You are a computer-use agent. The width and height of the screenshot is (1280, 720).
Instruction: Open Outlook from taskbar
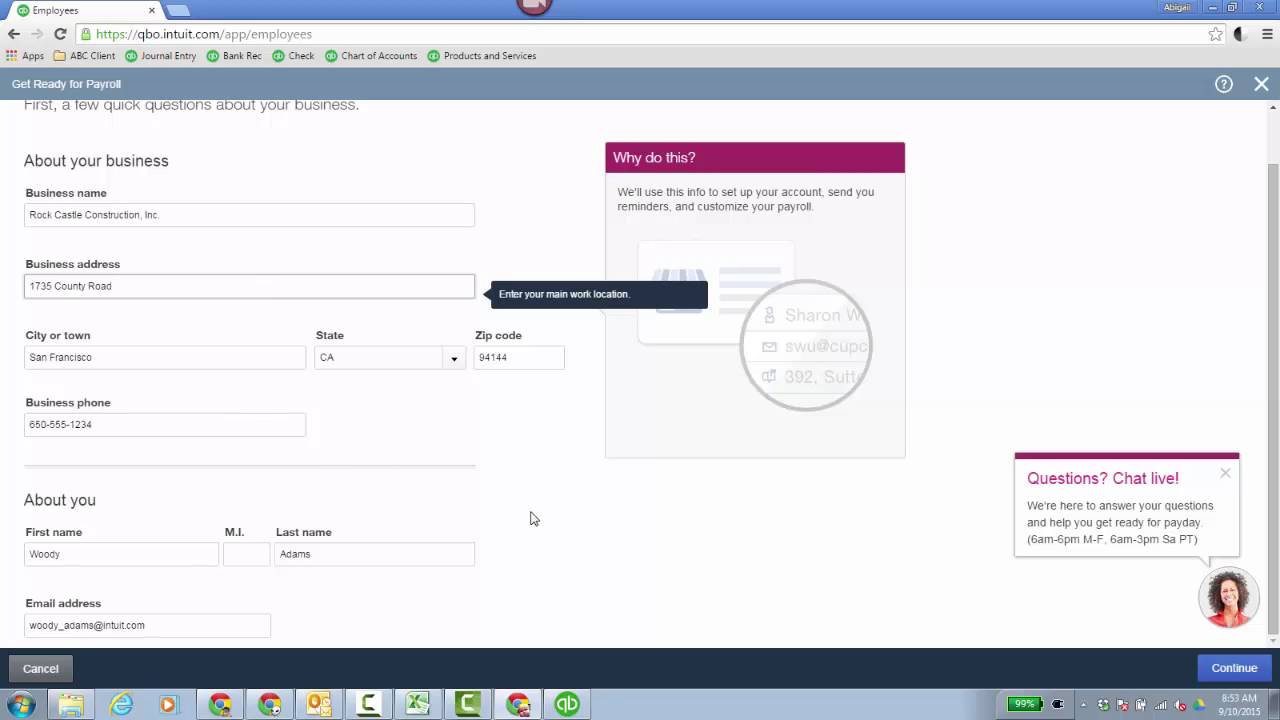[319, 704]
